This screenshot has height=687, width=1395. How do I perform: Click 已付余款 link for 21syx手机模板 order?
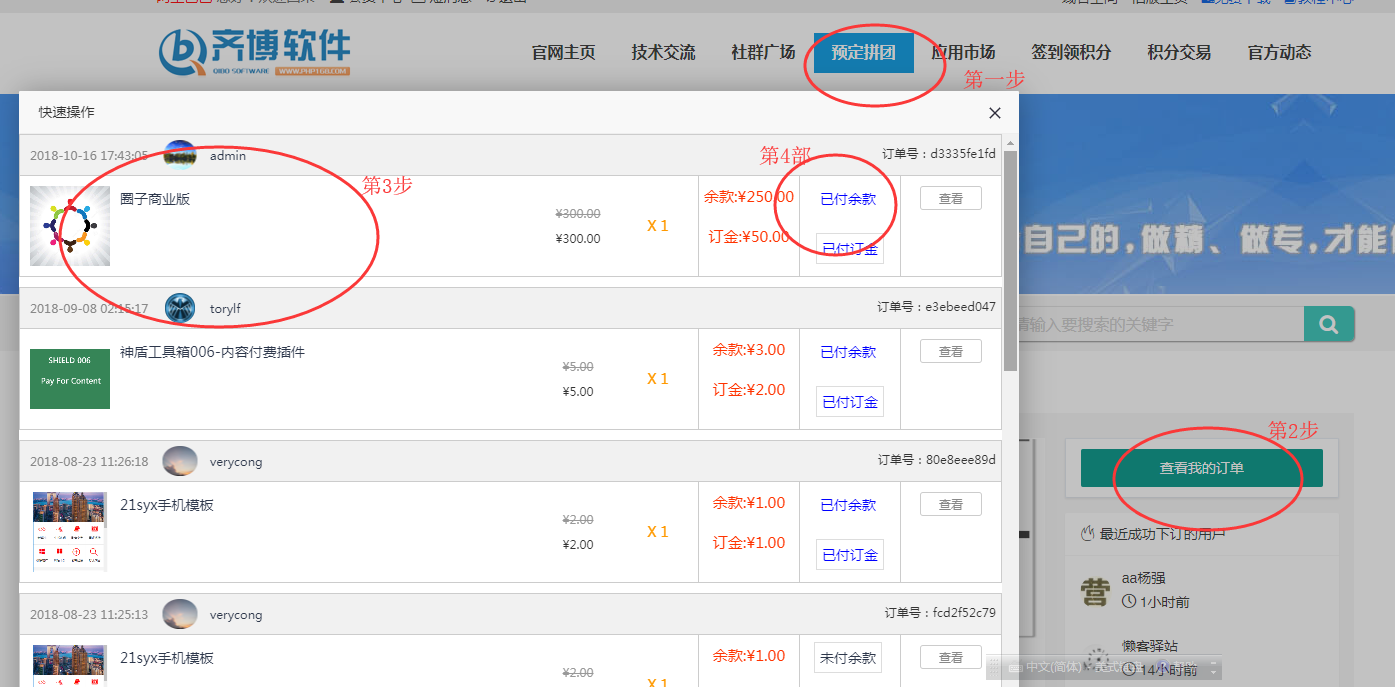pos(848,505)
